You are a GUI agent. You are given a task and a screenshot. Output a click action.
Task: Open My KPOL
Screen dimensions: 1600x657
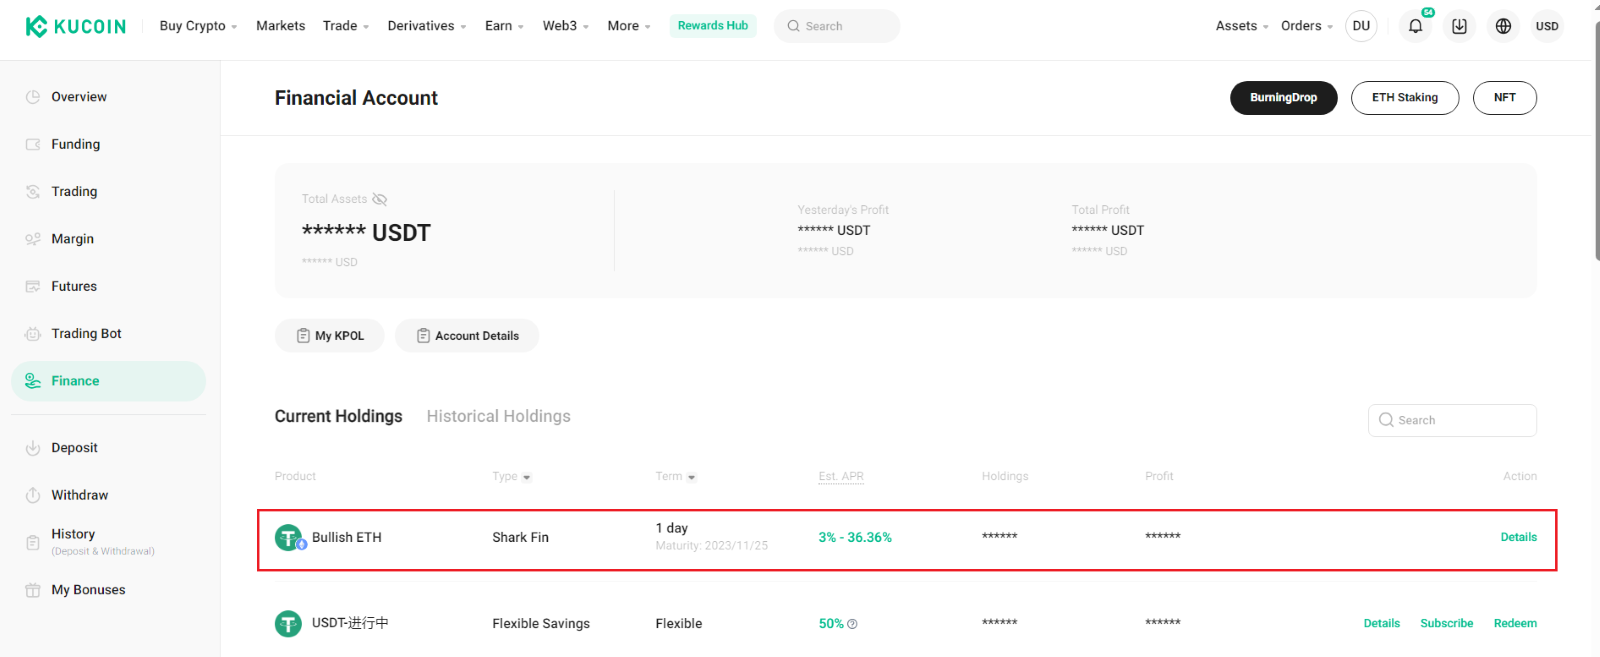click(x=331, y=336)
